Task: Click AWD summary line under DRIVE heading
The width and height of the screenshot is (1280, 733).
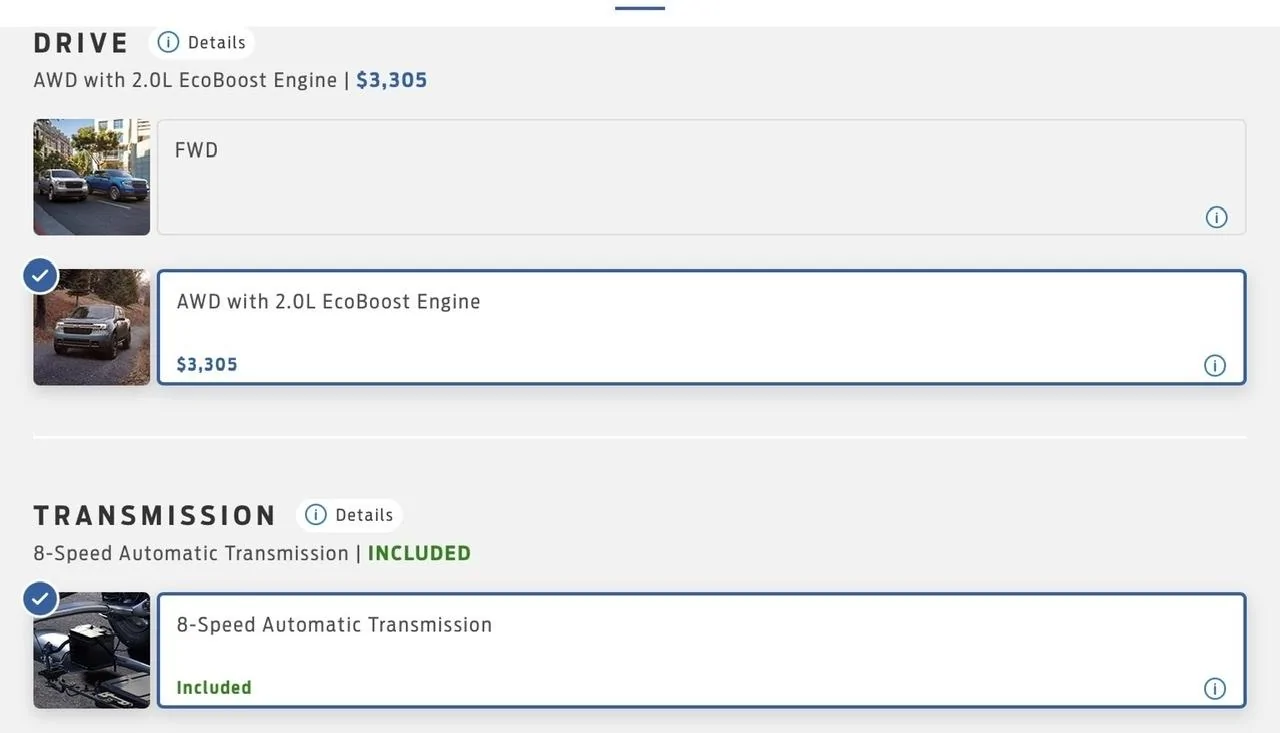Action: (230, 80)
